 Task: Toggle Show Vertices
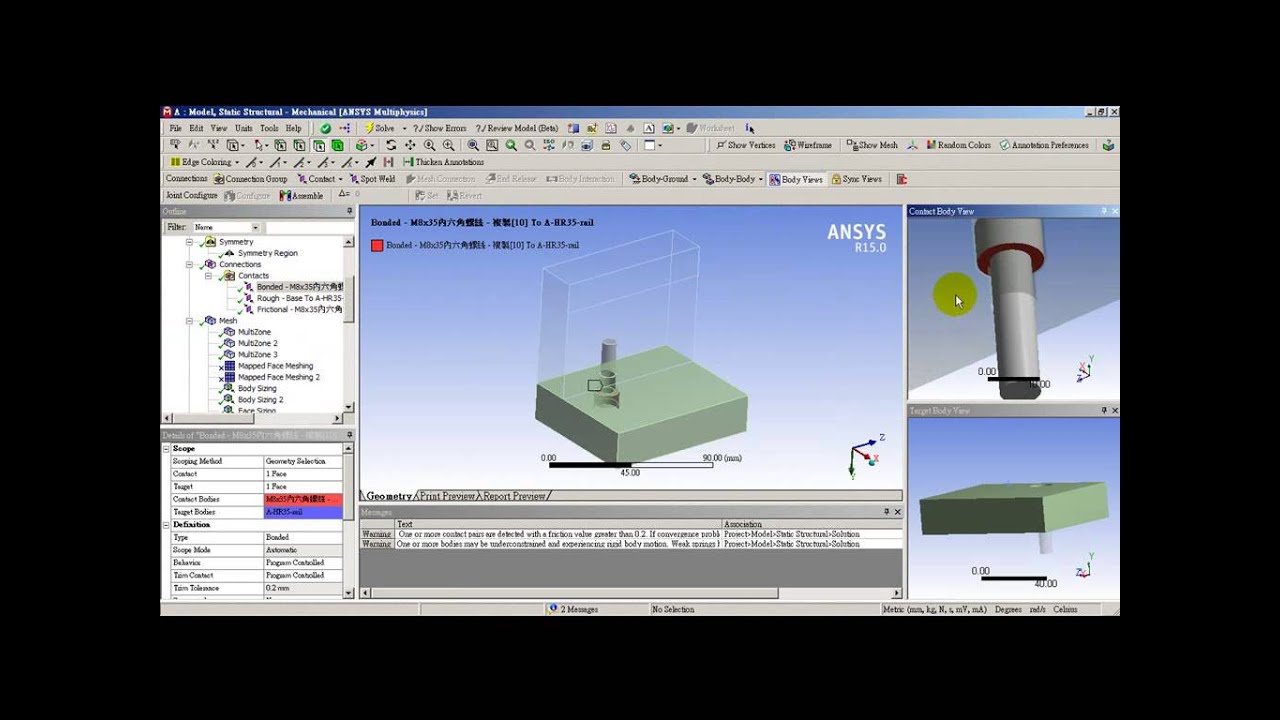[746, 145]
